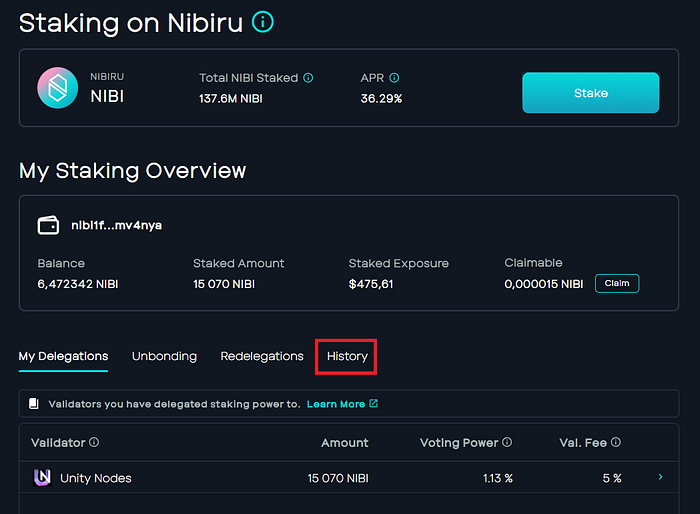The height and width of the screenshot is (514, 700).
Task: Click the Stake button
Action: coord(591,92)
